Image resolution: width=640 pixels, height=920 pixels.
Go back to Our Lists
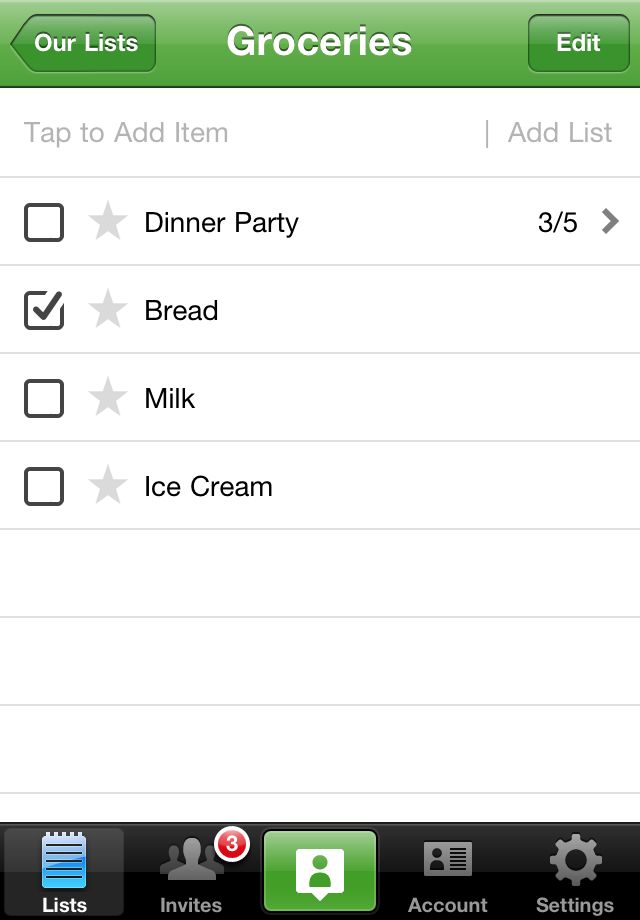(83, 43)
